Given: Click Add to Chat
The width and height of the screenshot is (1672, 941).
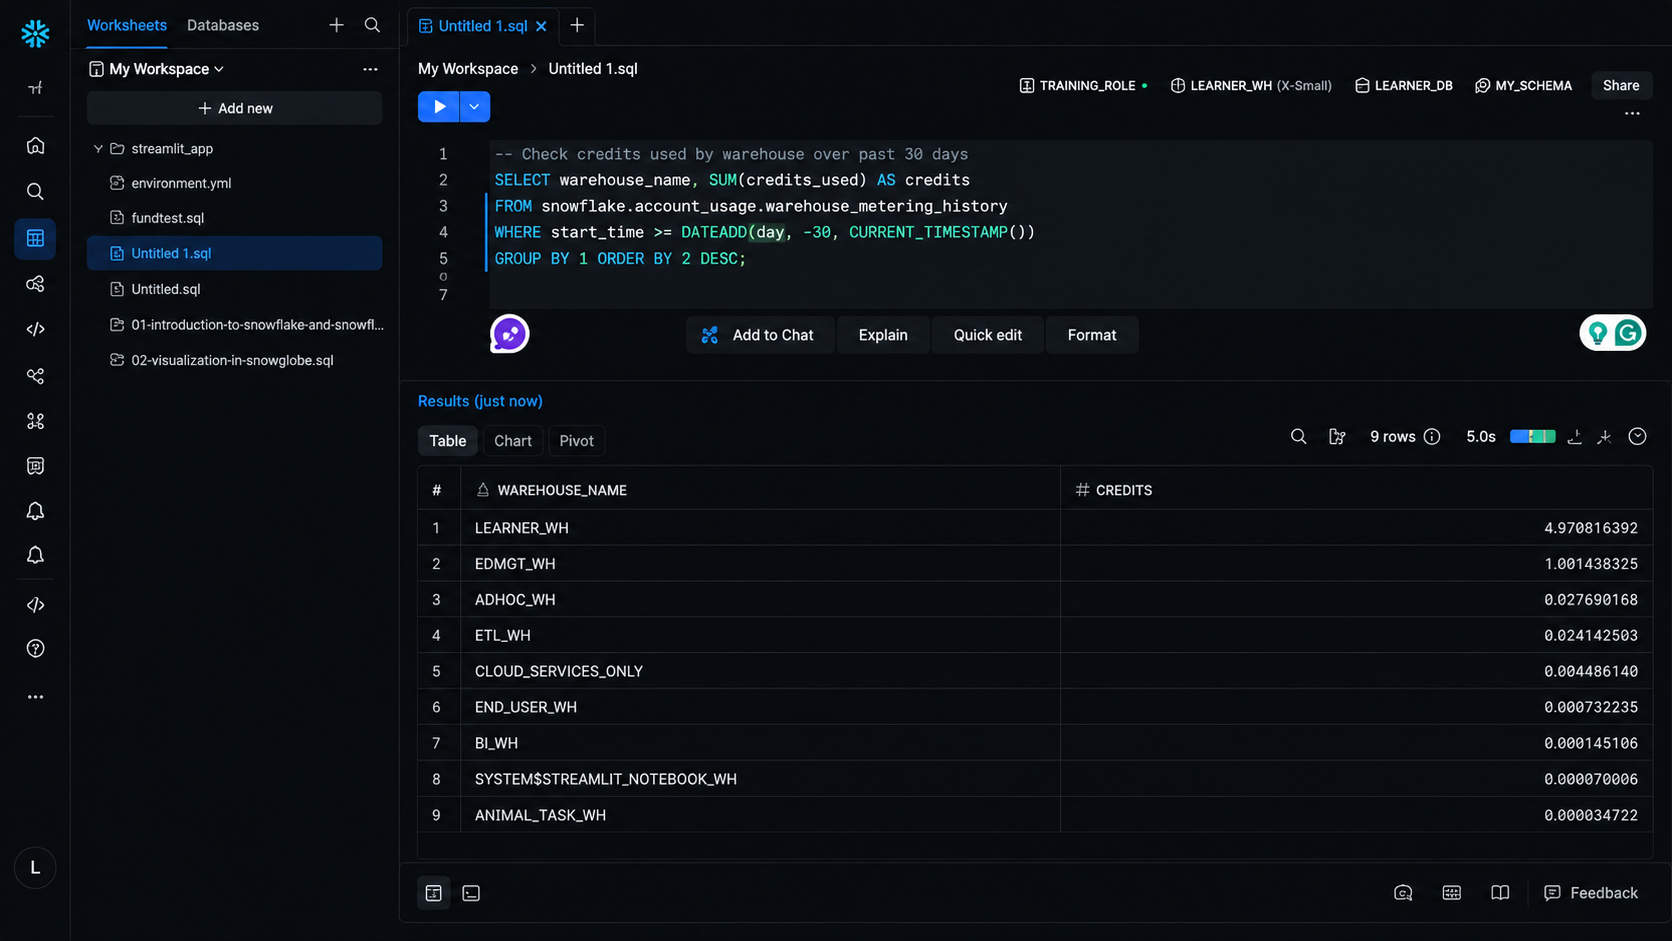Looking at the screenshot, I should 760,335.
